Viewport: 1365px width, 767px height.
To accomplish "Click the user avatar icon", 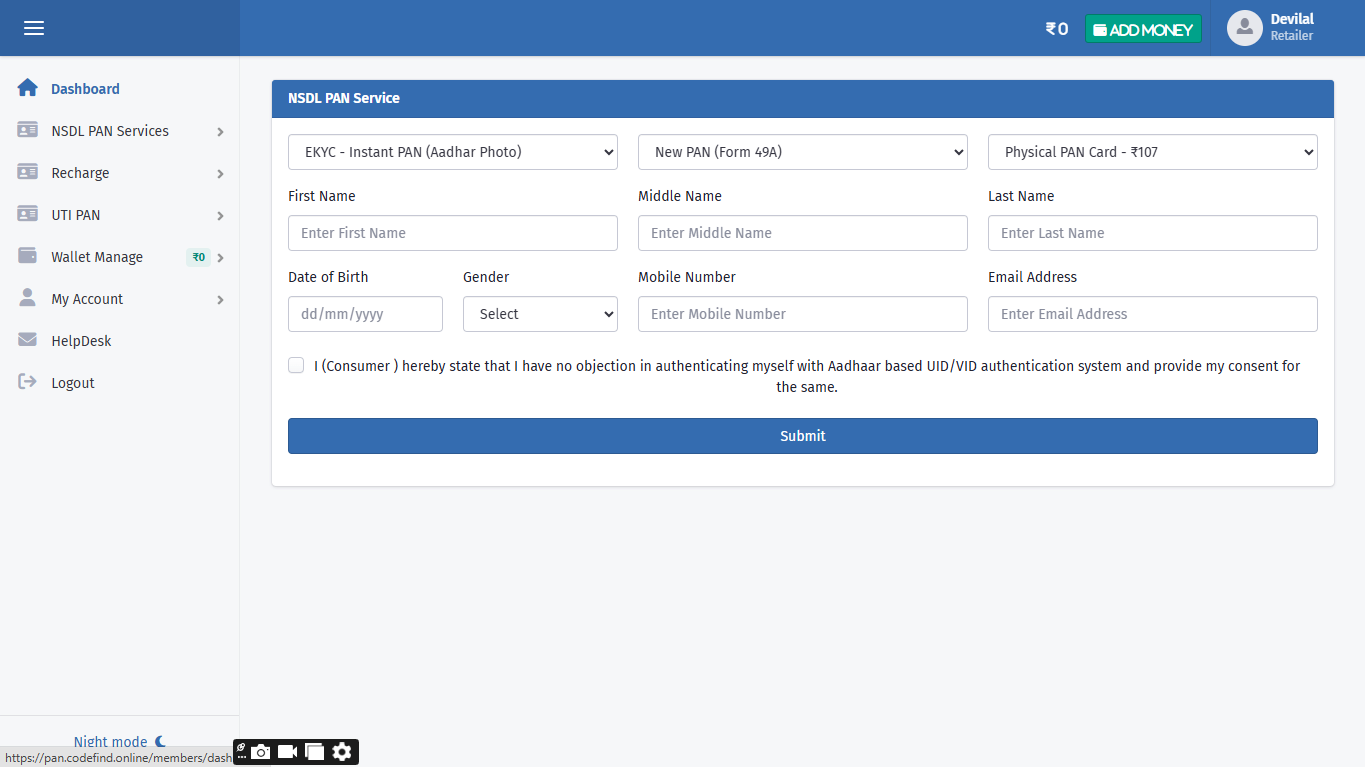I will [x=1245, y=28].
